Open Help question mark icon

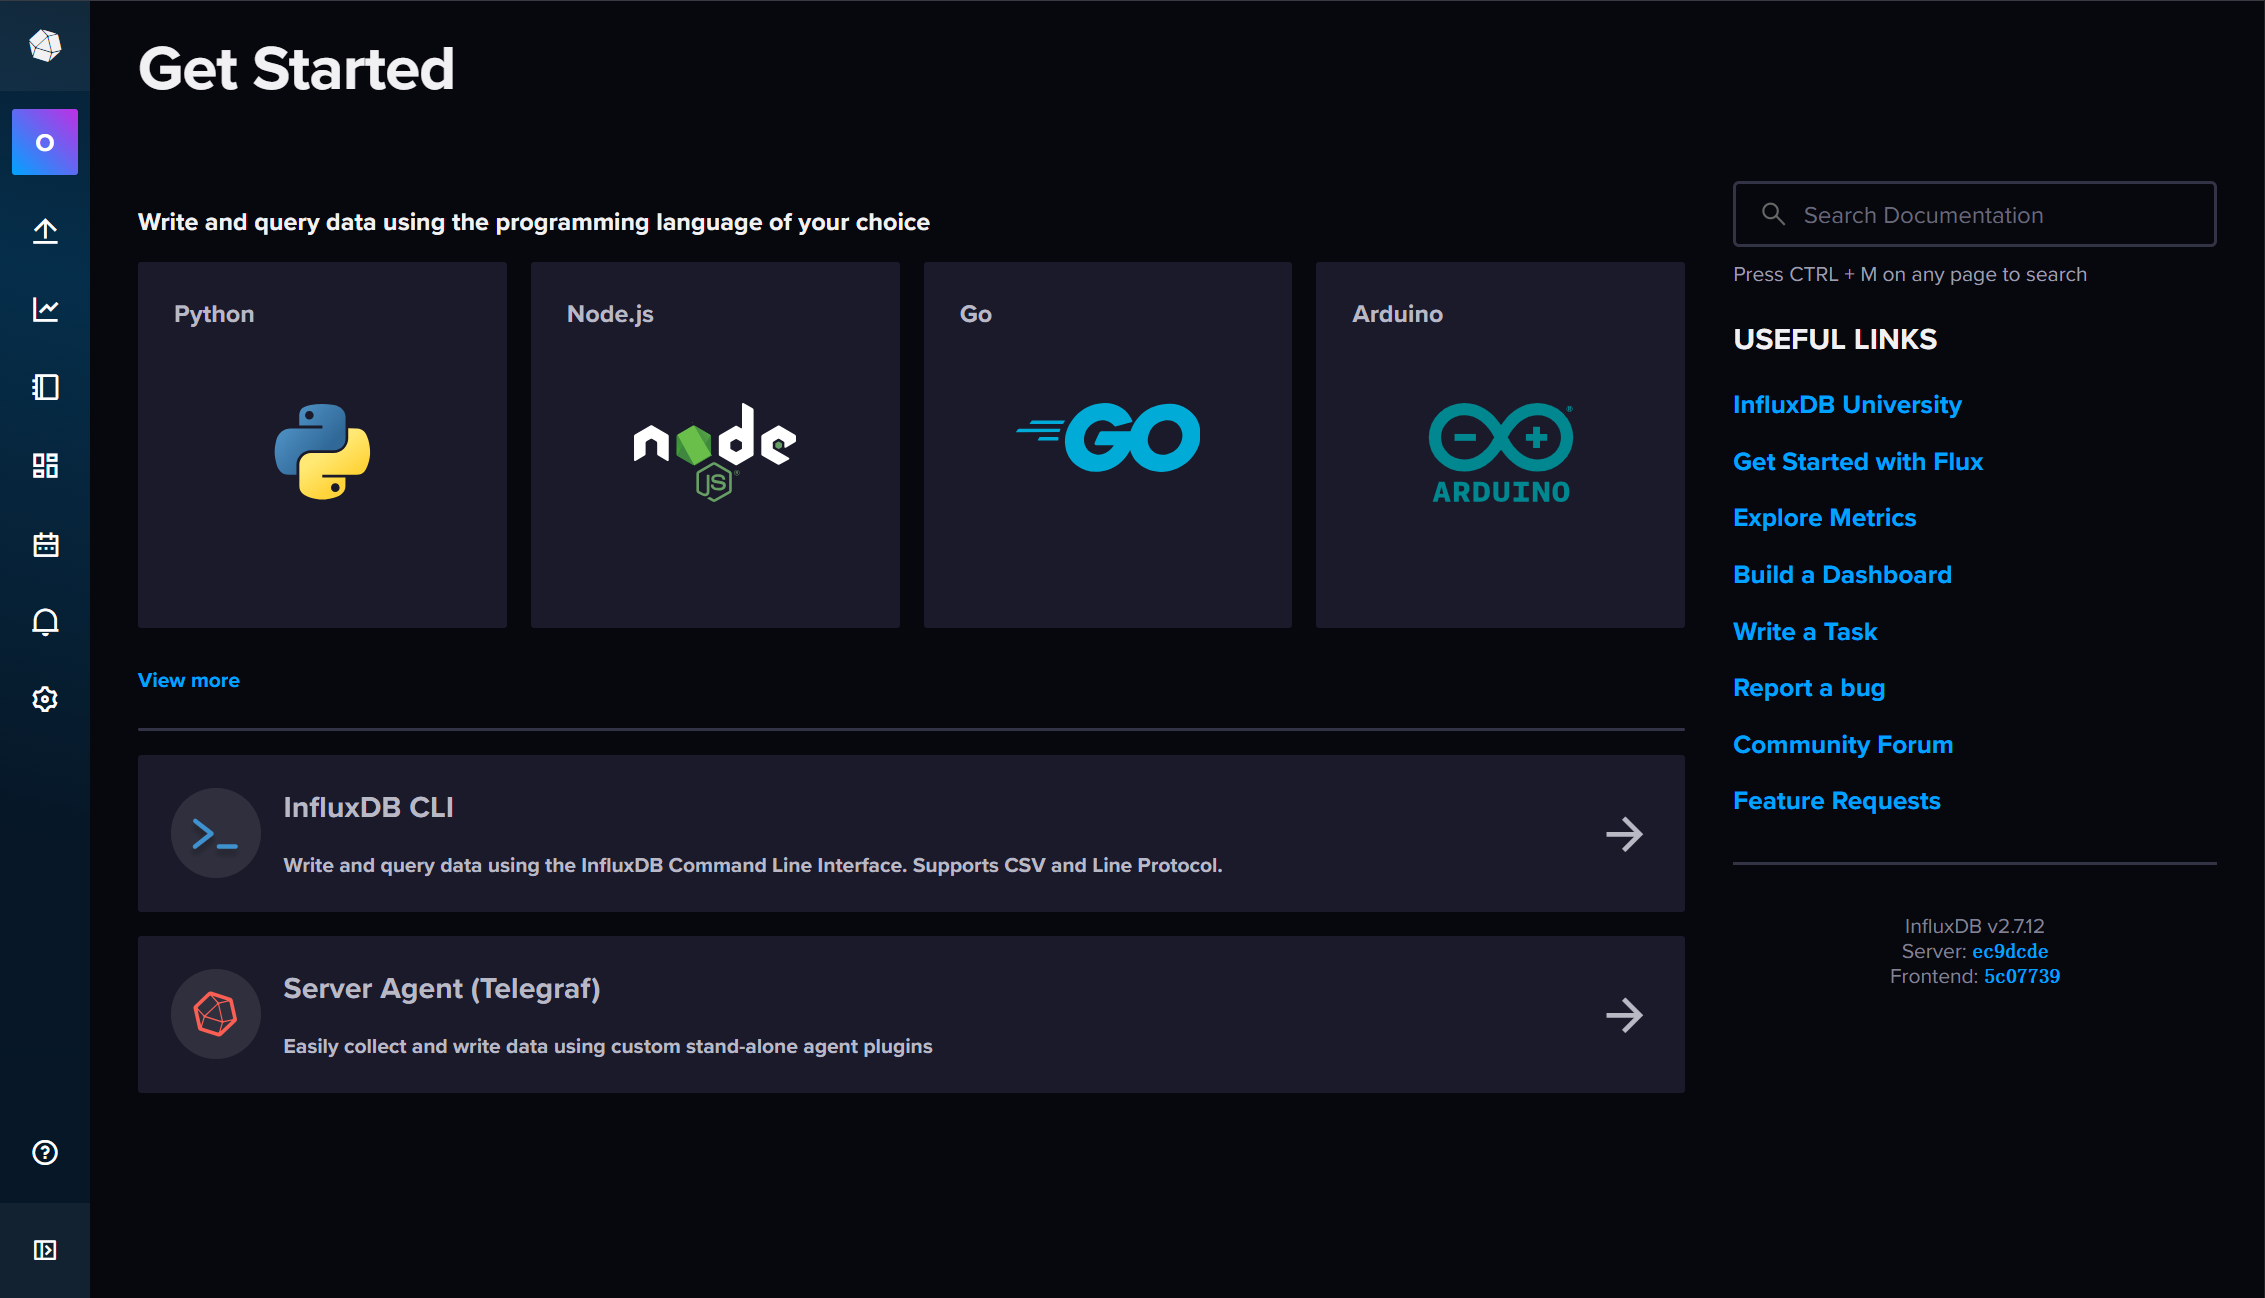coord(45,1152)
